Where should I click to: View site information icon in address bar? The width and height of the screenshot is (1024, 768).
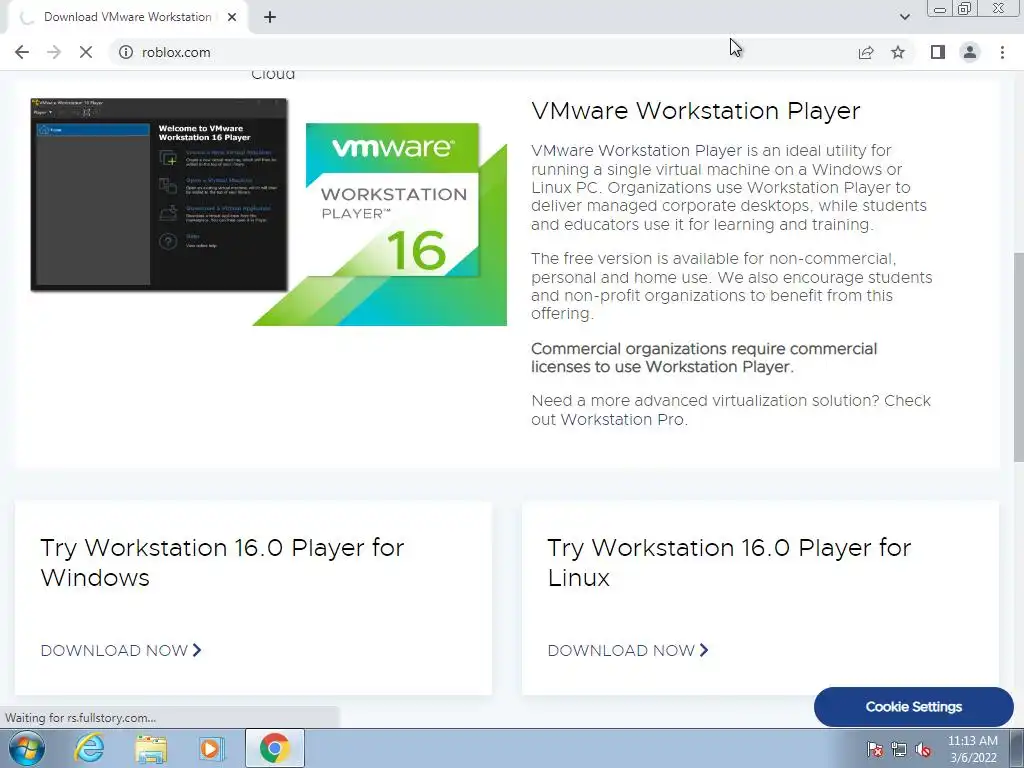click(125, 52)
